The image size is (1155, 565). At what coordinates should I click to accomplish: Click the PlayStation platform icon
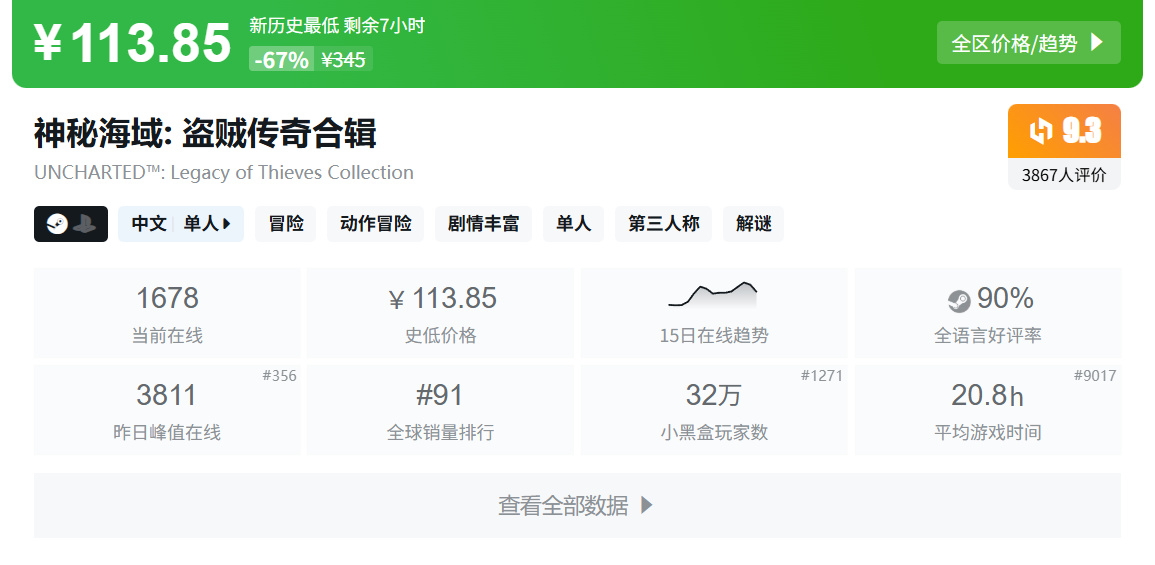coord(85,224)
